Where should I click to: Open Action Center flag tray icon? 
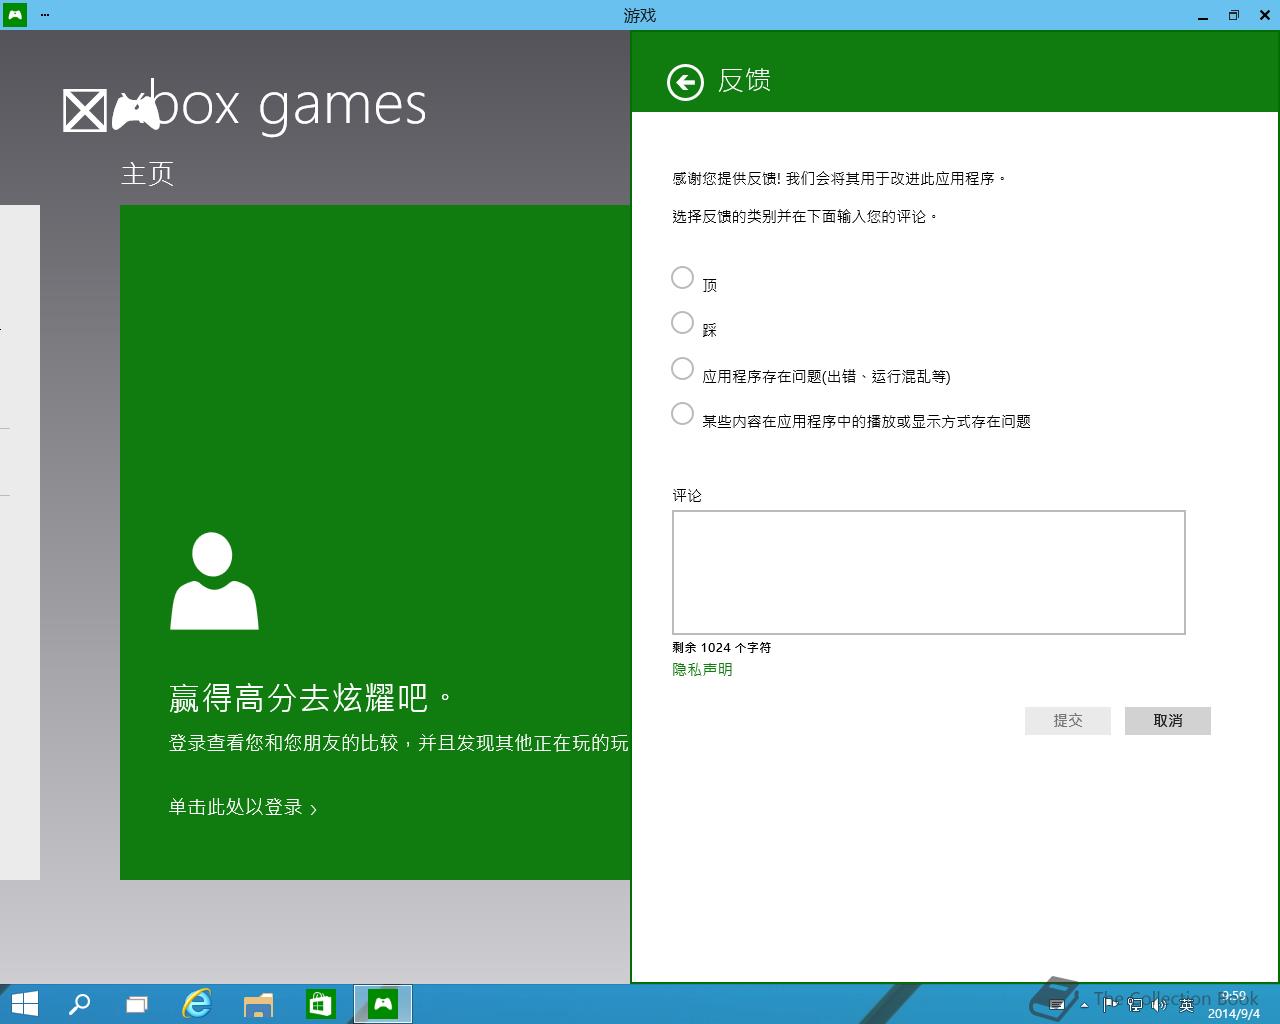[1110, 1004]
